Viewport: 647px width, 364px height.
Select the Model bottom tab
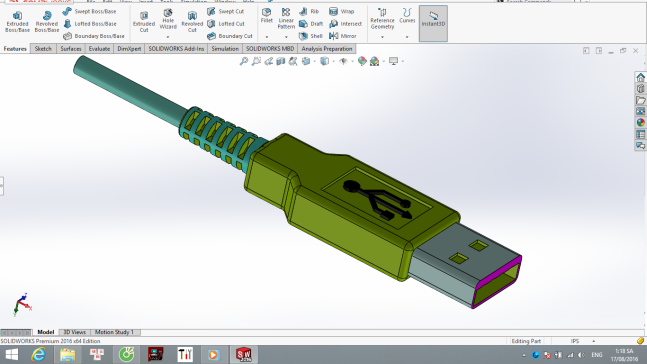tap(45, 332)
